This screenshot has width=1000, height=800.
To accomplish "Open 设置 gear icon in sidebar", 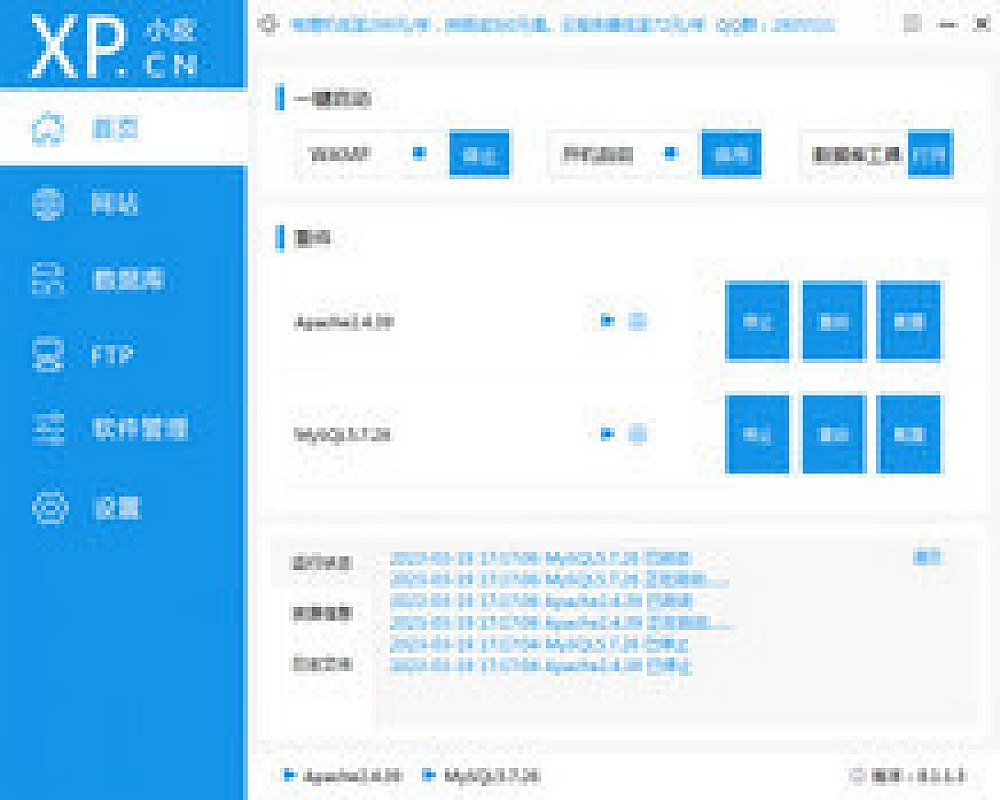I will point(48,507).
